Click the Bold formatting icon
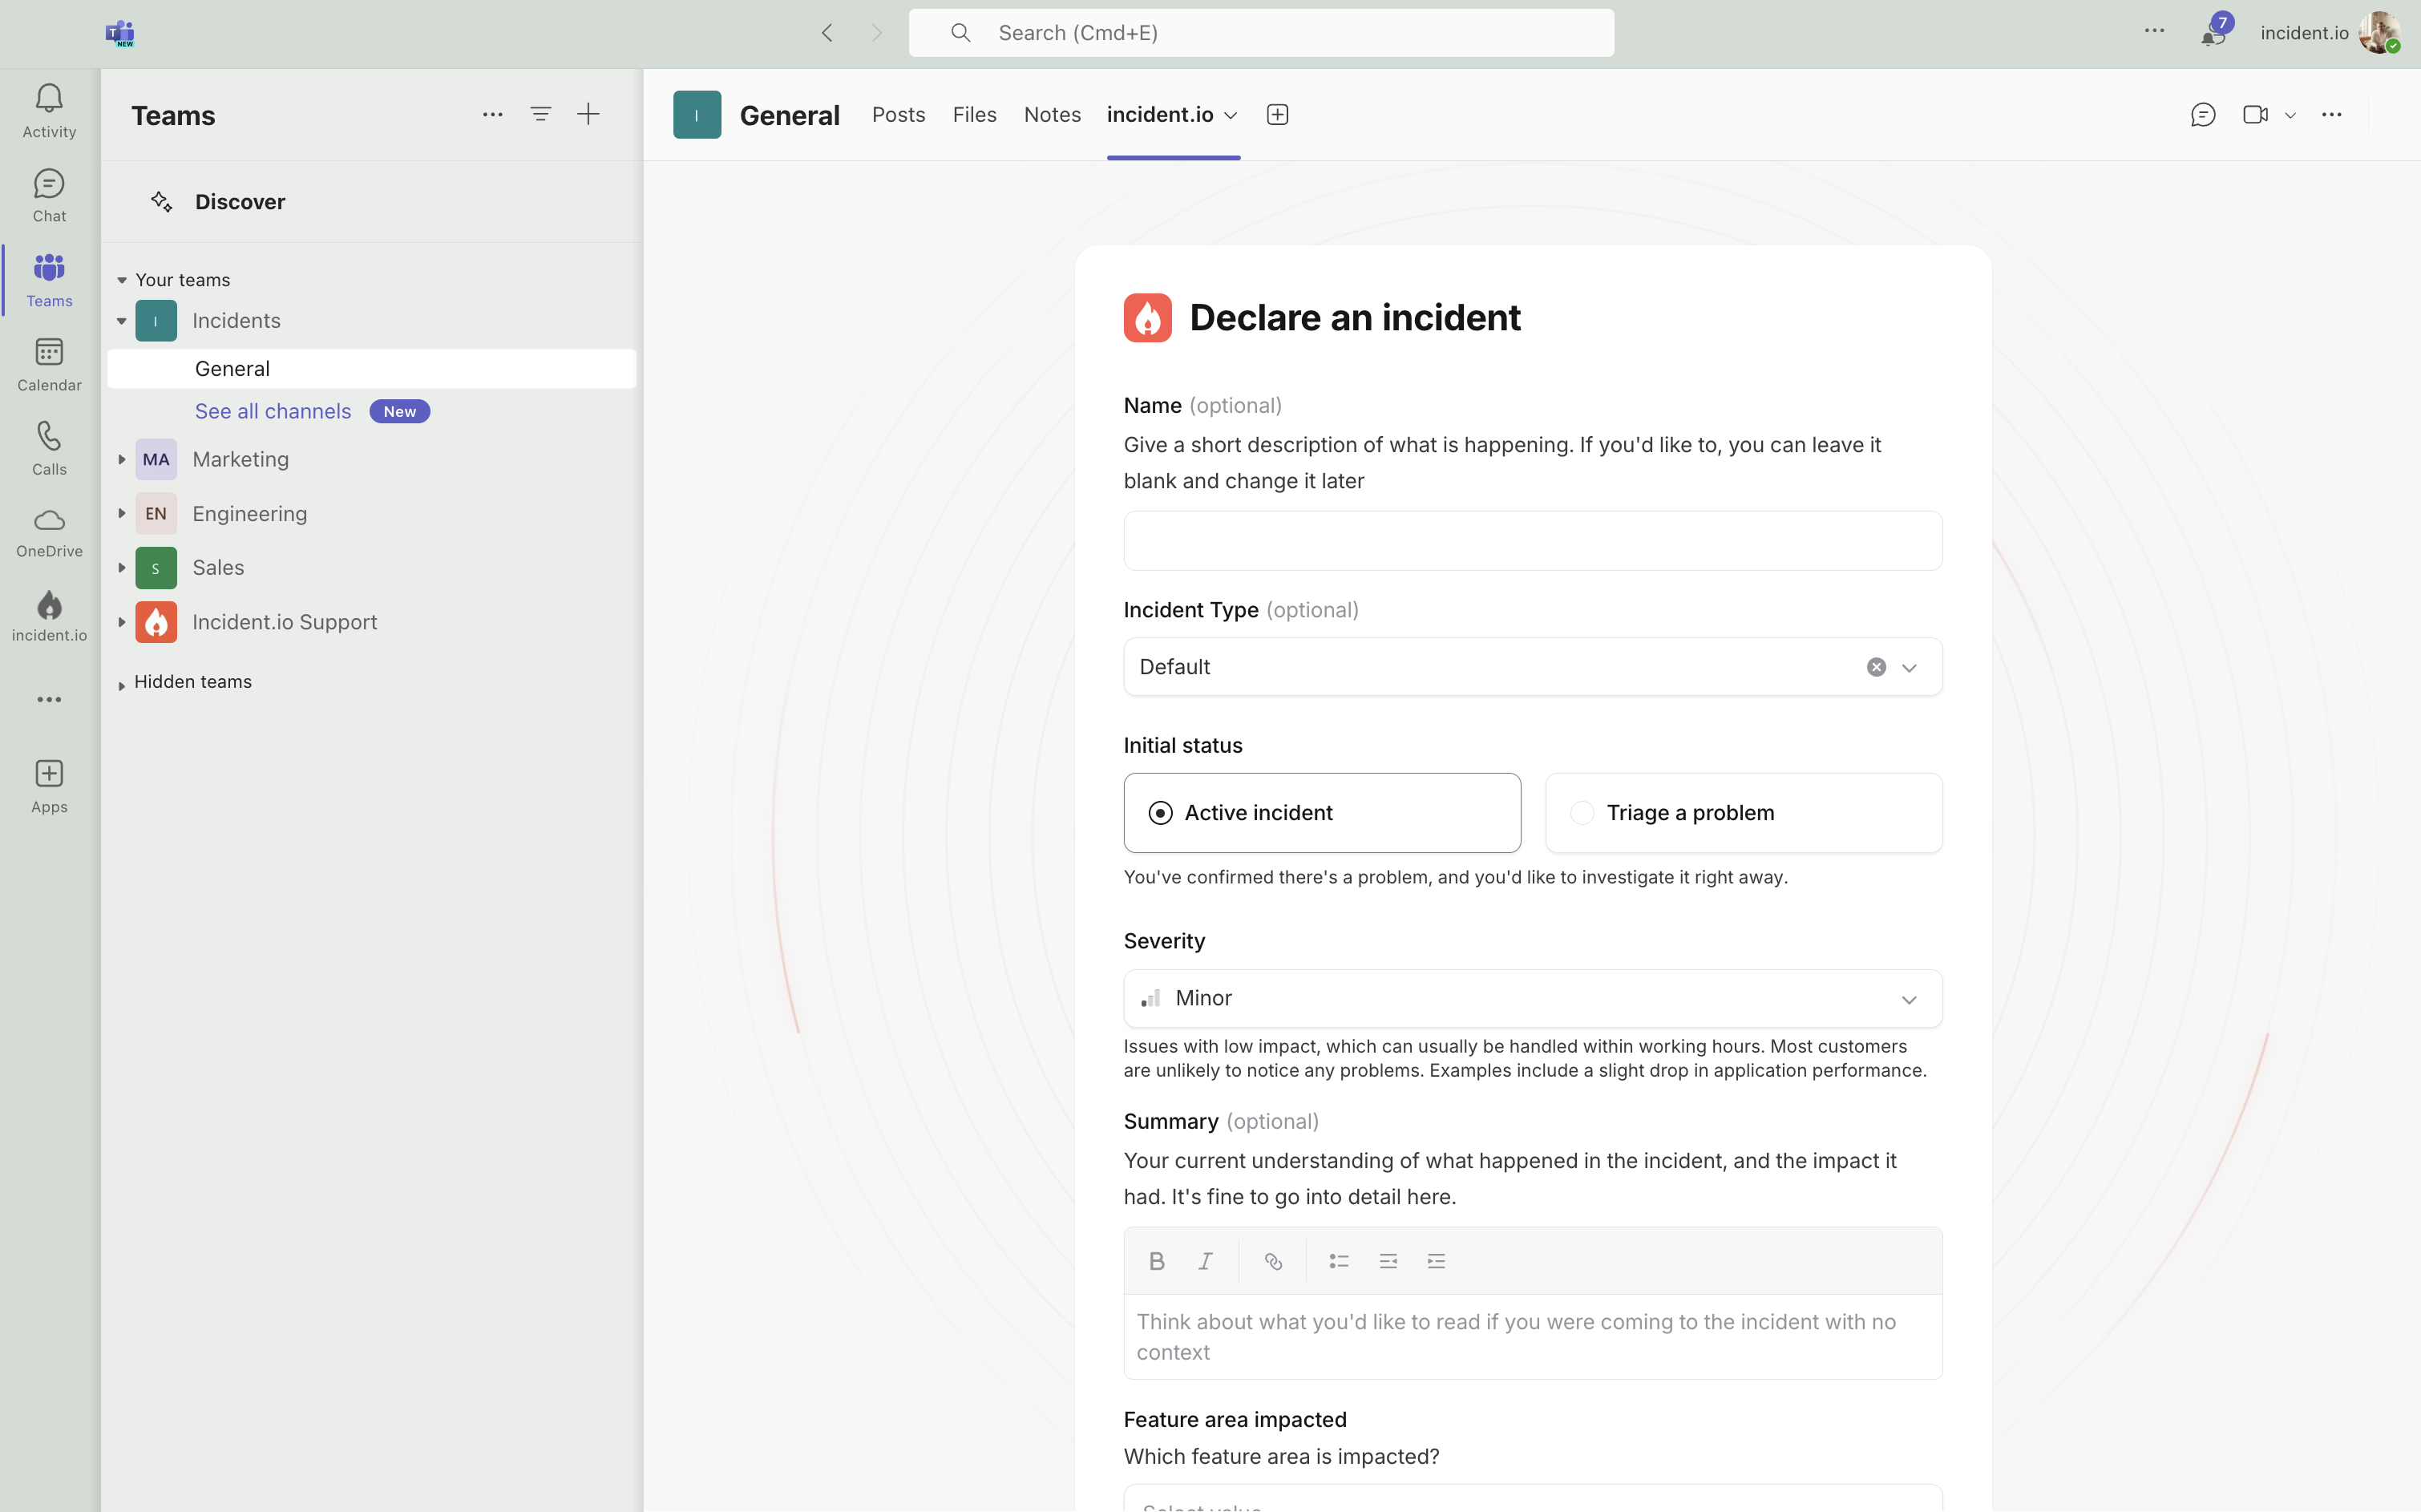The width and height of the screenshot is (2421, 1512). pos(1157,1261)
